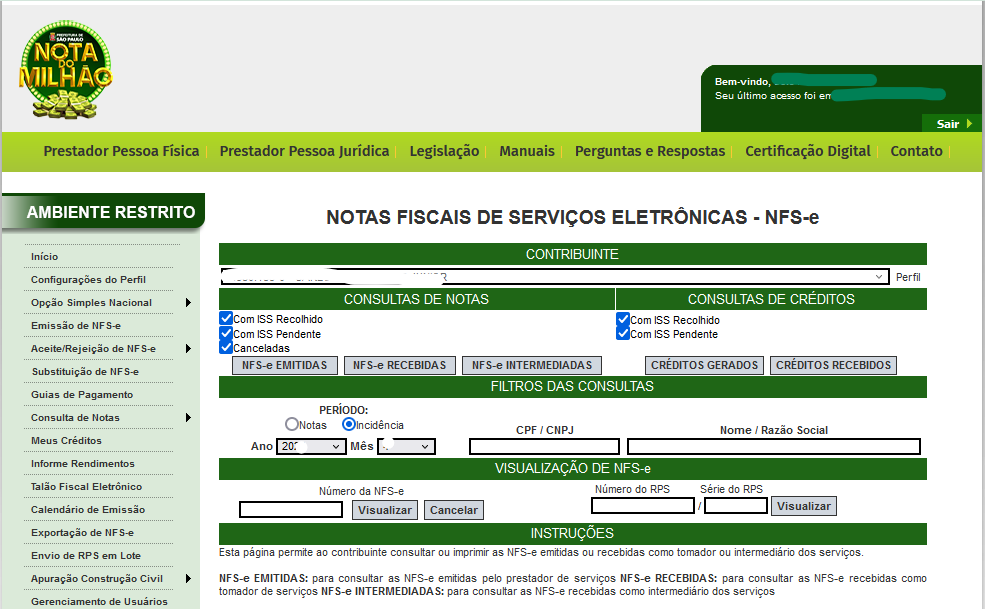Select the Notas period radio button
Image resolution: width=985 pixels, height=609 pixels.
(x=292, y=425)
